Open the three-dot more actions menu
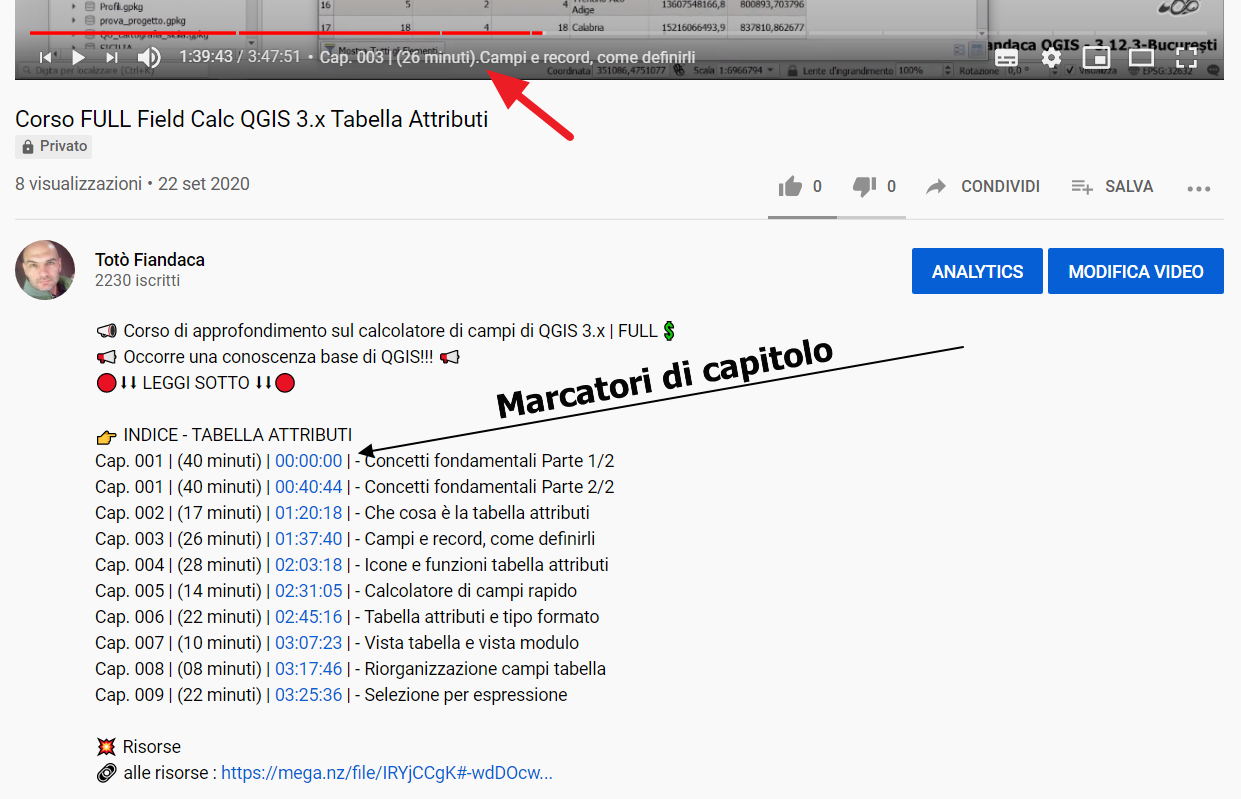This screenshot has height=799, width=1241. tap(1199, 188)
